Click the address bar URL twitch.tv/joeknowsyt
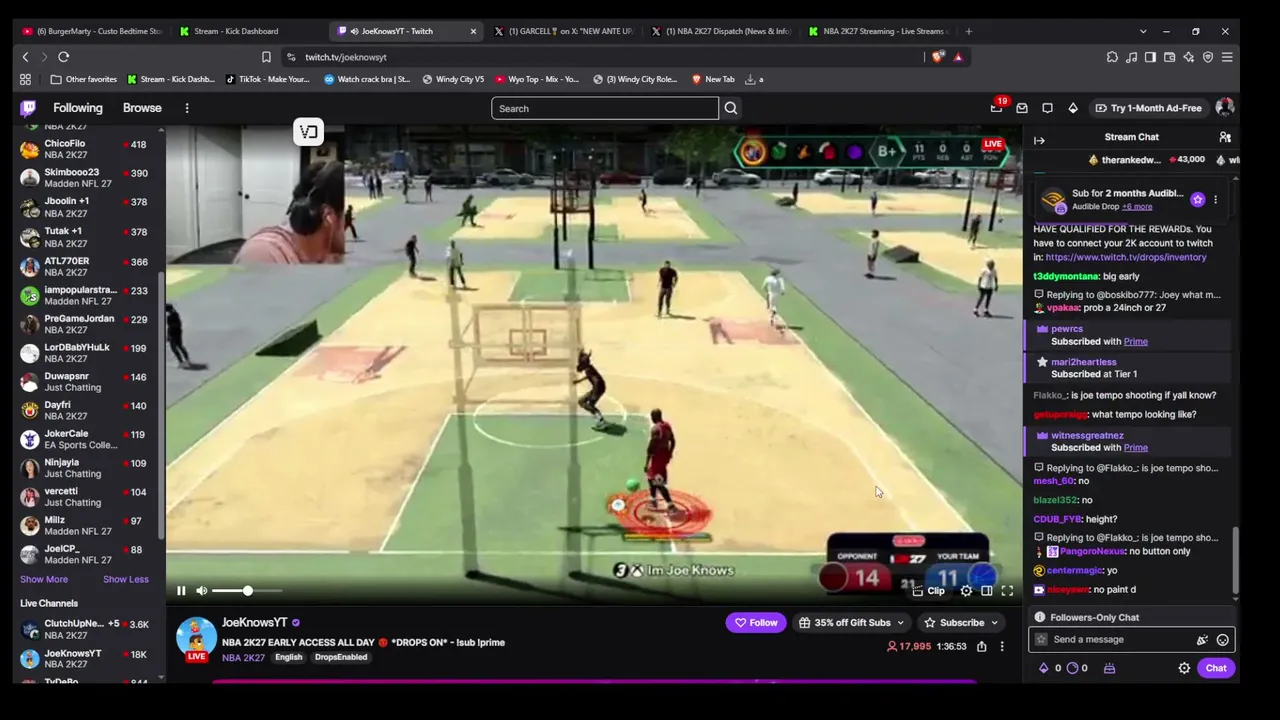 (x=346, y=57)
